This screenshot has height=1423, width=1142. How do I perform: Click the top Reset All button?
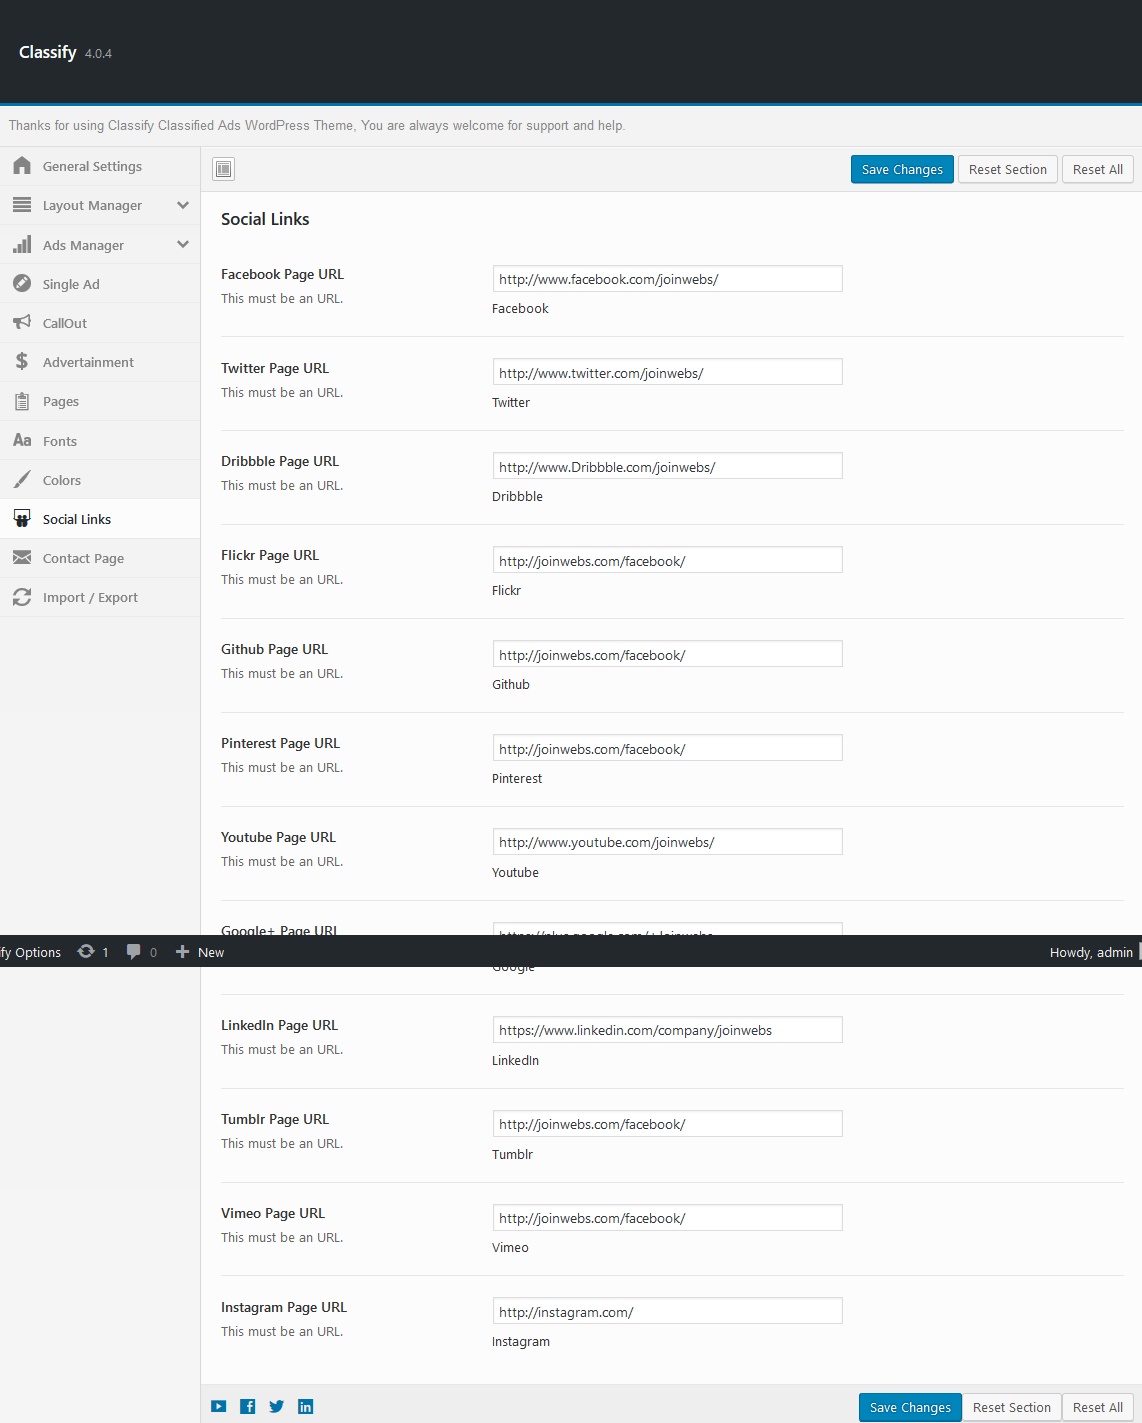pos(1097,169)
